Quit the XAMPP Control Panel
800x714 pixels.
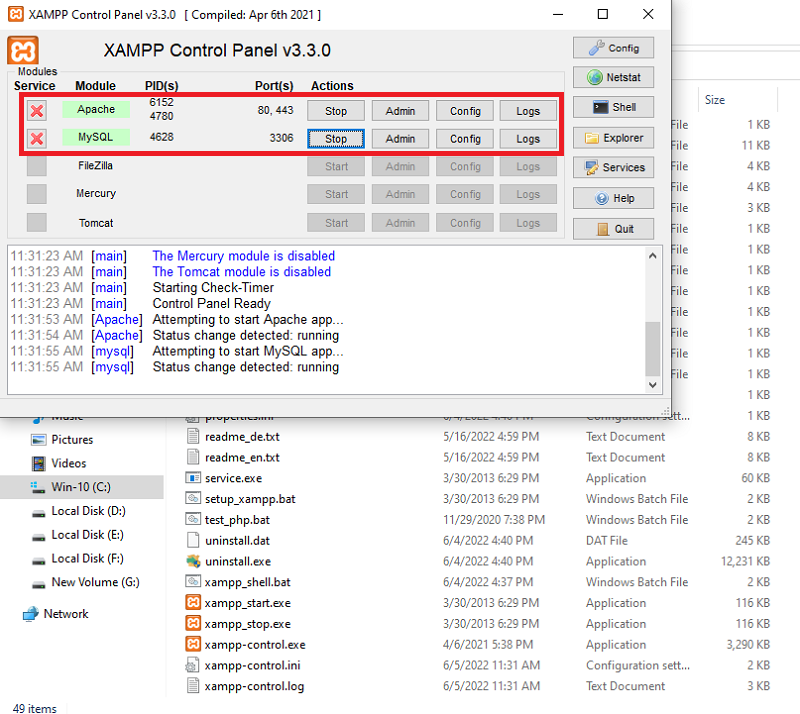pyautogui.click(x=613, y=229)
